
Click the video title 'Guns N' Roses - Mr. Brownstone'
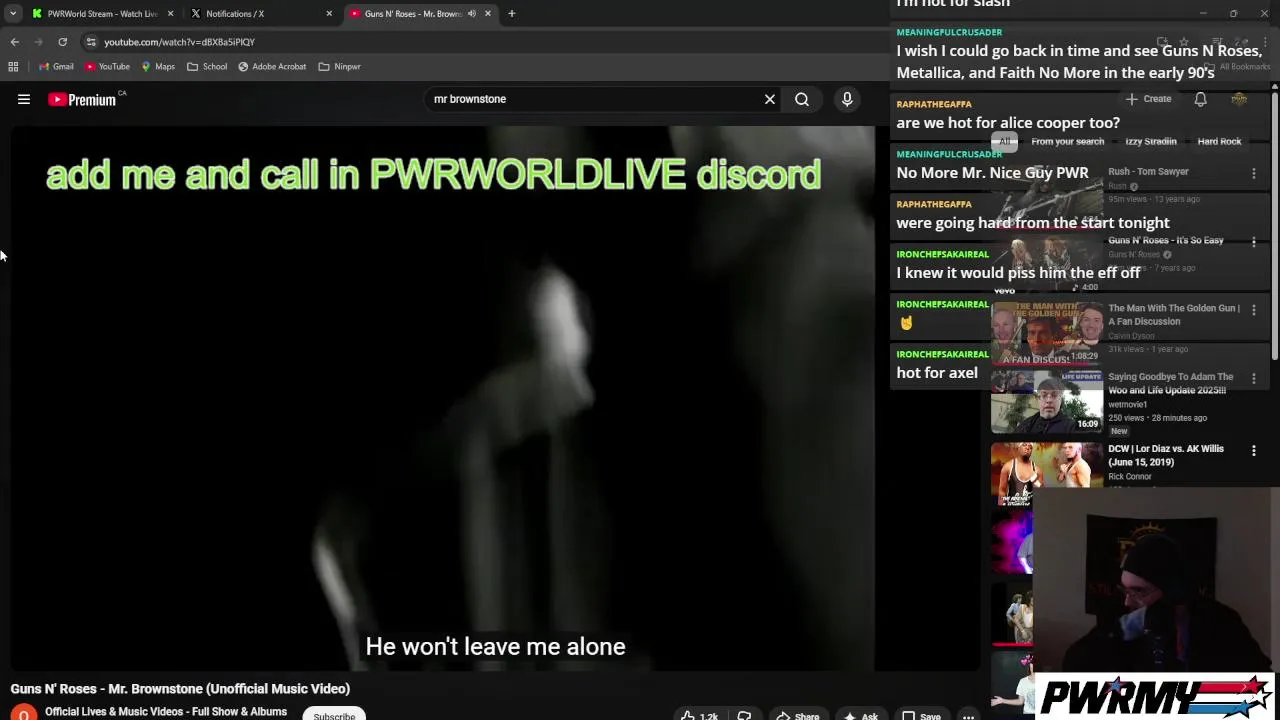(x=180, y=689)
